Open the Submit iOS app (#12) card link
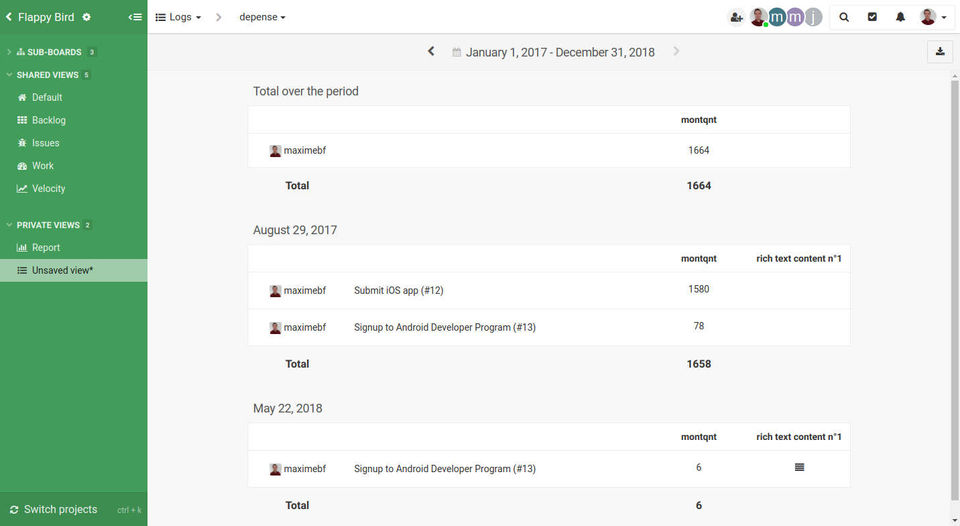960x526 pixels. click(x=398, y=290)
